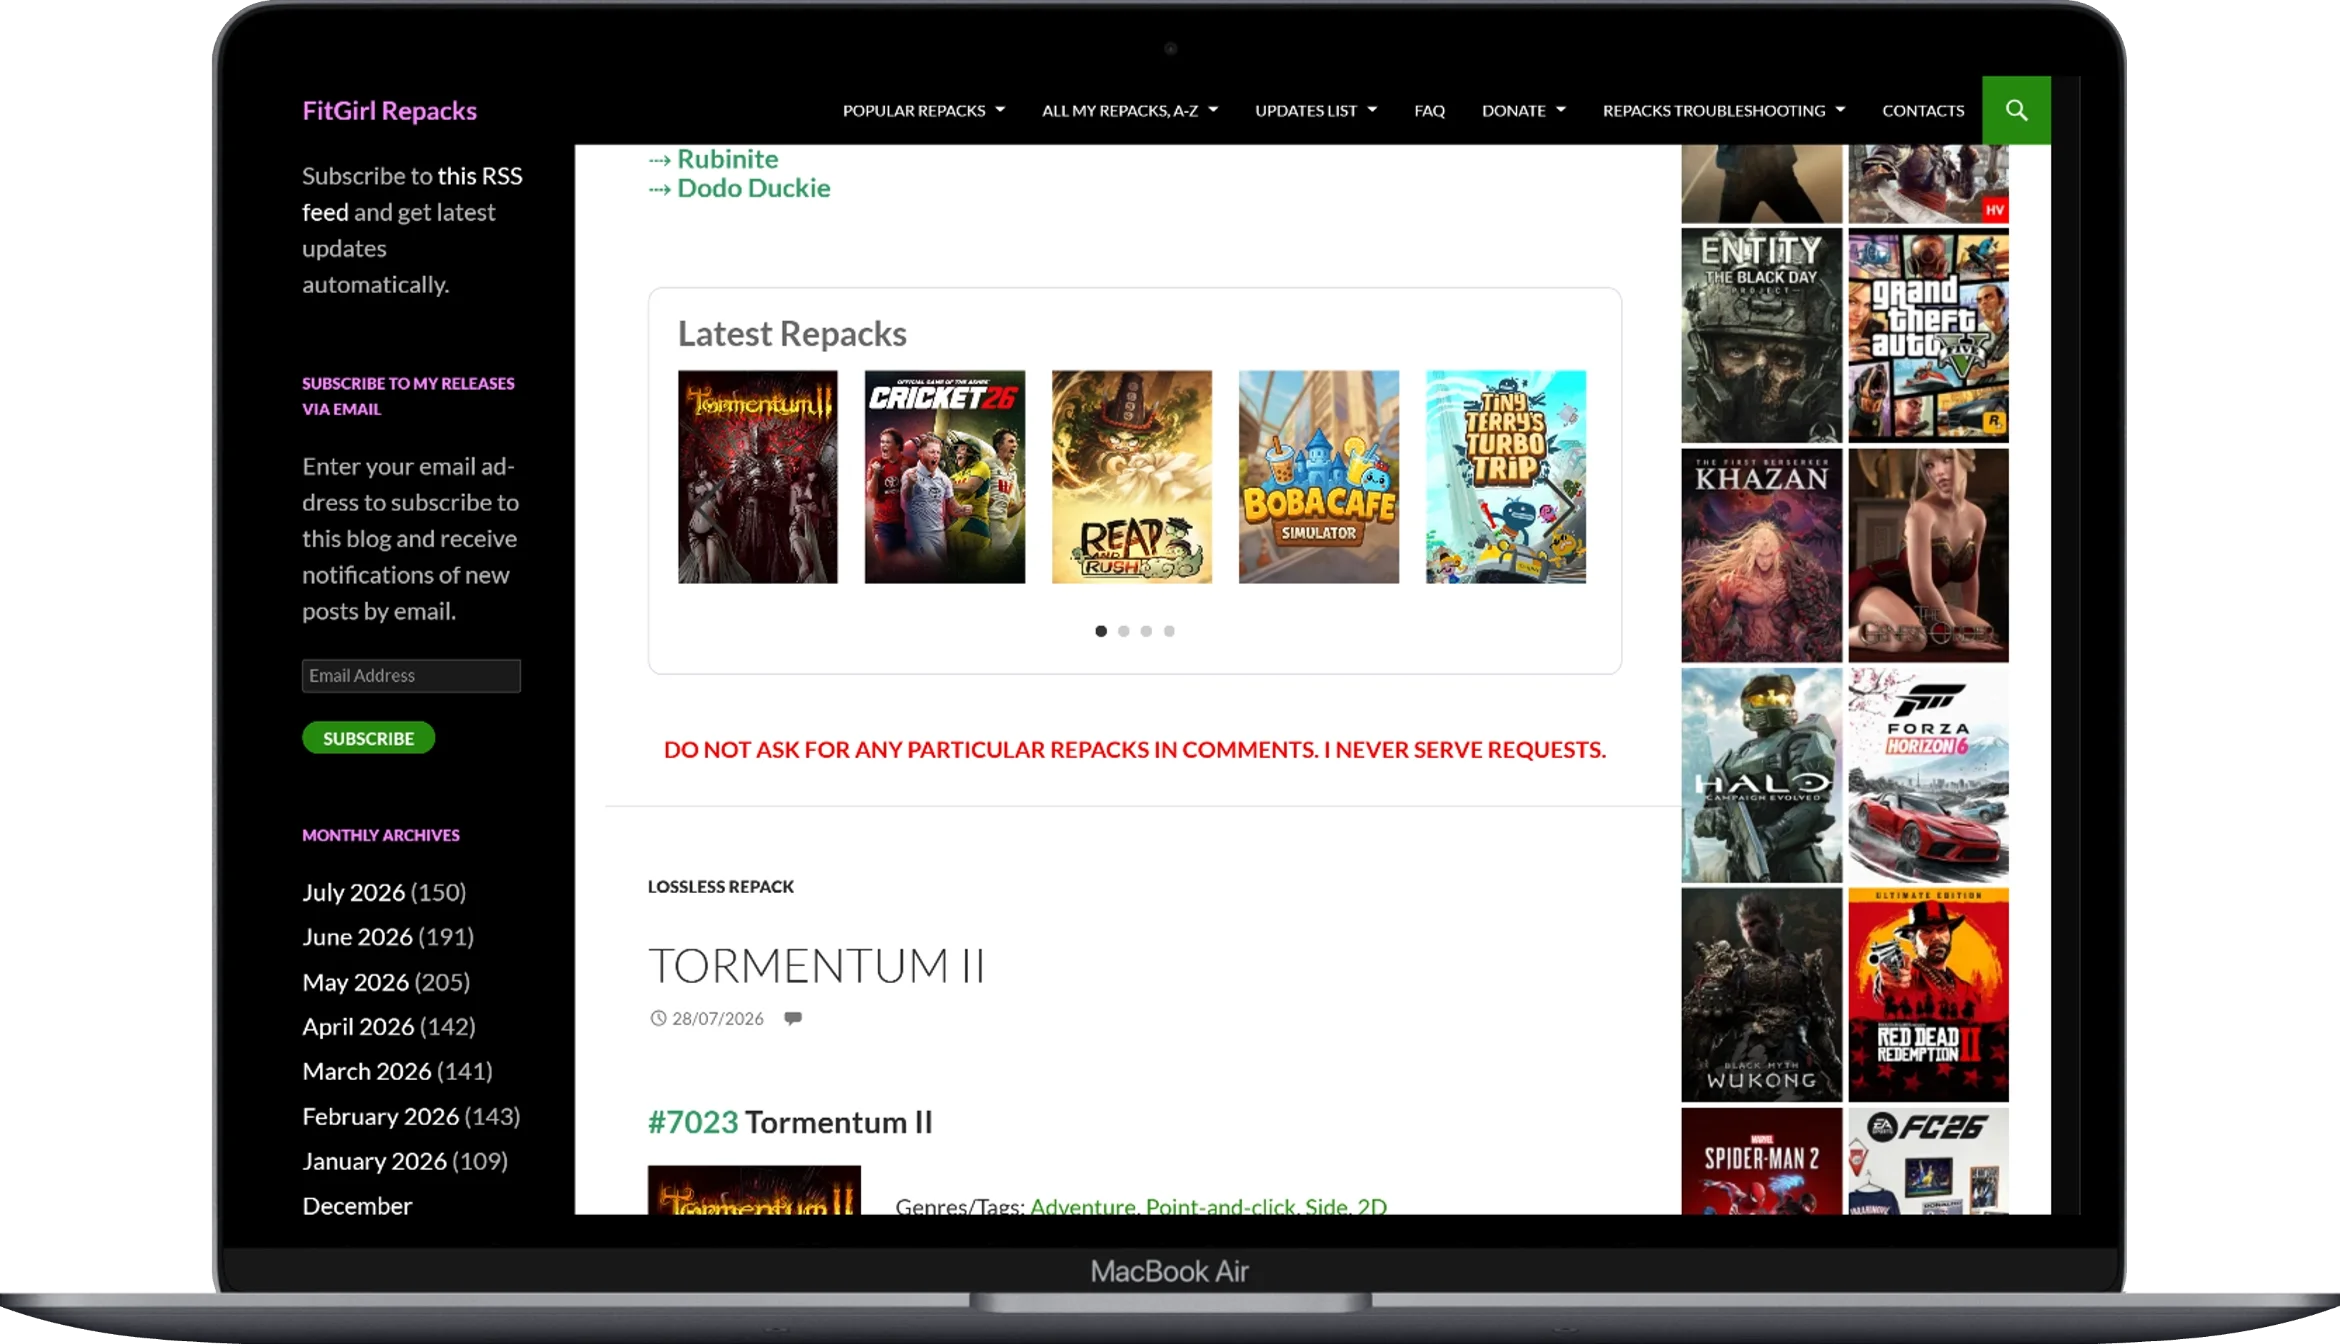The image size is (2340, 1344).
Task: Open the 2D genre tag
Action: (x=1372, y=1205)
